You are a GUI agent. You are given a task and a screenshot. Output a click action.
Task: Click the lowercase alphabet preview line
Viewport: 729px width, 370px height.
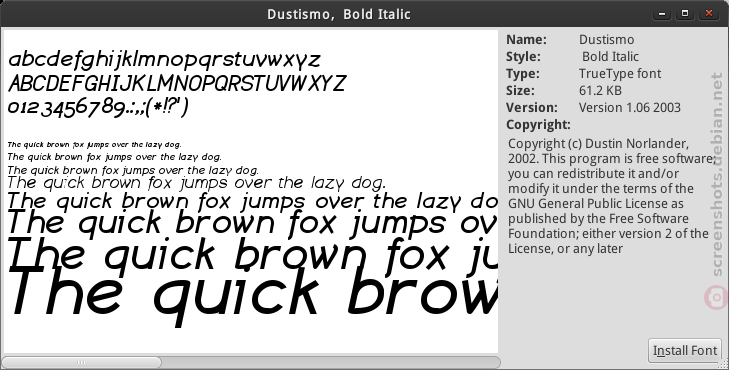coord(165,60)
